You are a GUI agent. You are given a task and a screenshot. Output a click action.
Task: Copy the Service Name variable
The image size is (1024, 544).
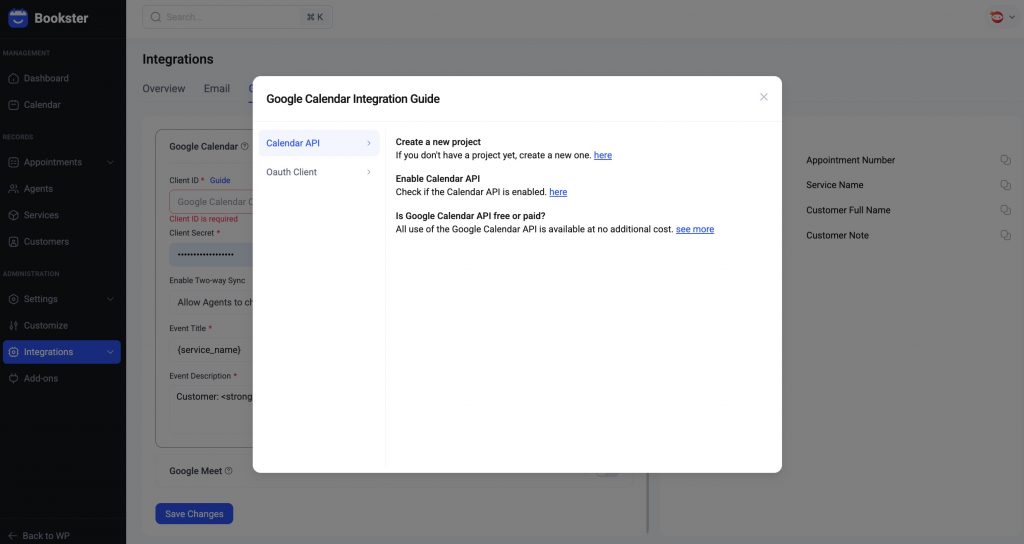click(1005, 185)
